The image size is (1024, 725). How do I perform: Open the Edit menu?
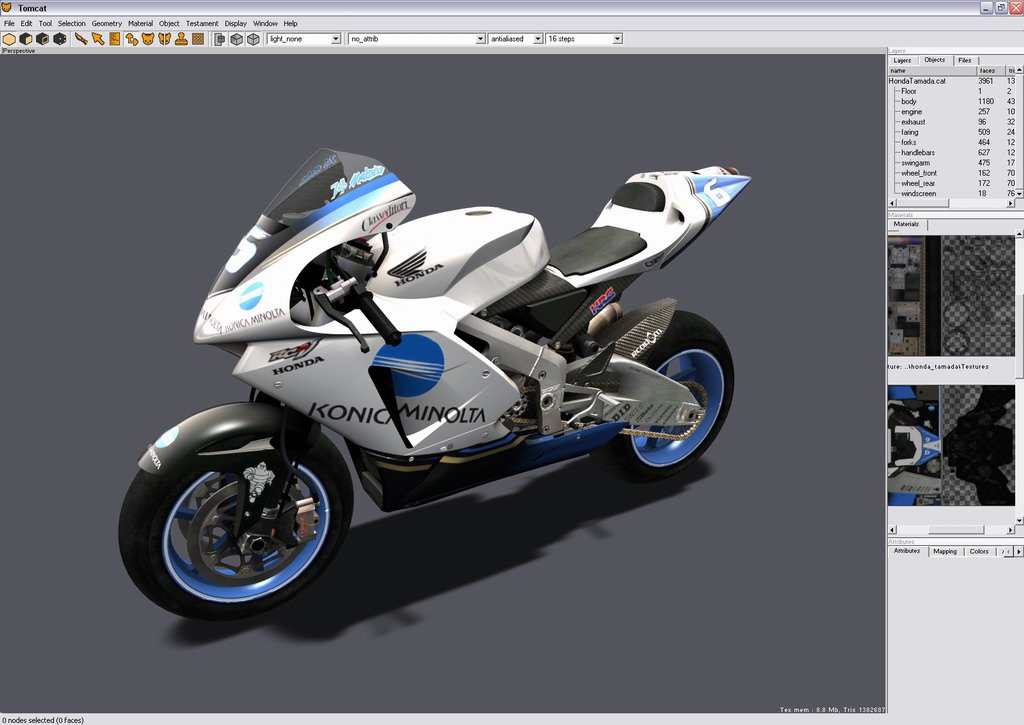[26, 24]
